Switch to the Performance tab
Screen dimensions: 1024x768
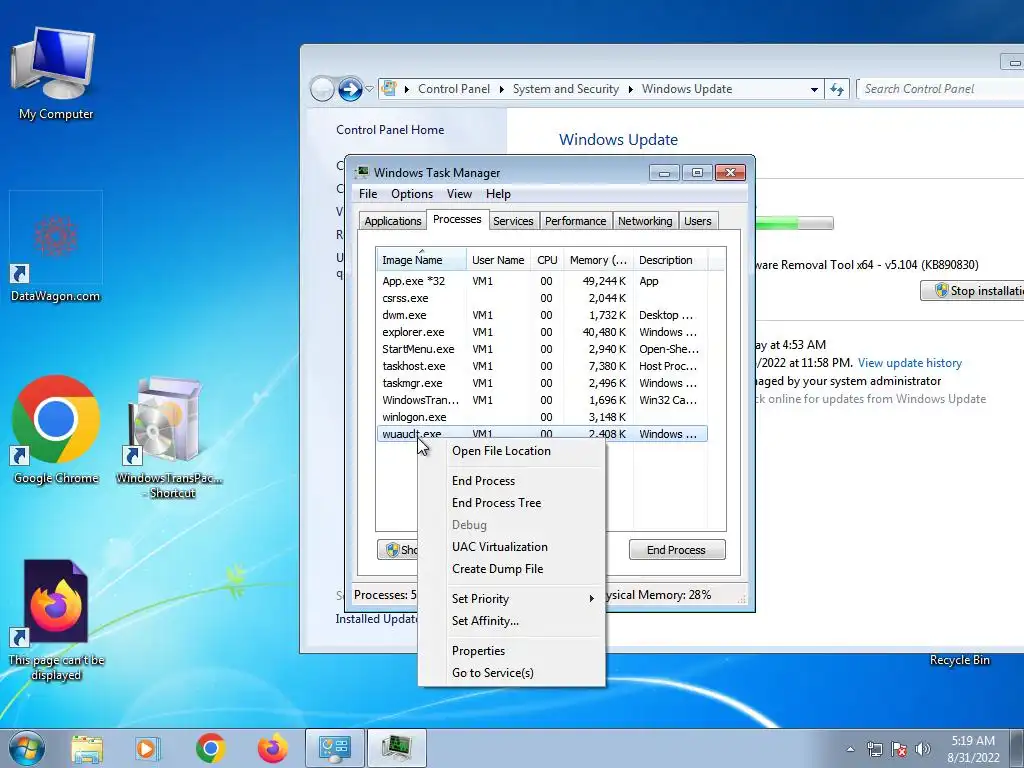coord(575,221)
